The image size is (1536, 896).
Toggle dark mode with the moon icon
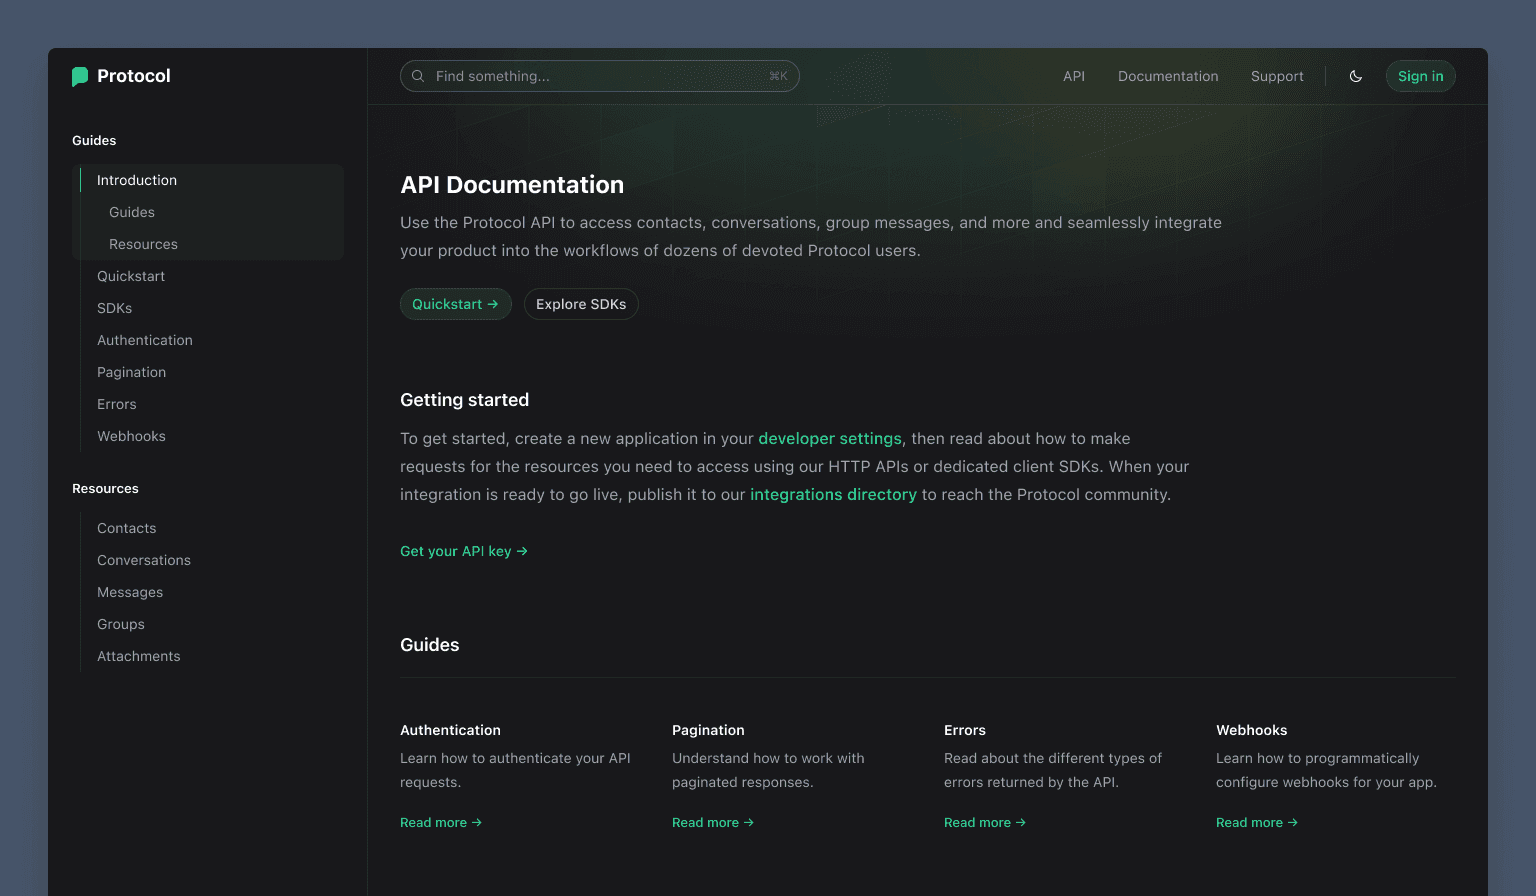click(x=1356, y=76)
